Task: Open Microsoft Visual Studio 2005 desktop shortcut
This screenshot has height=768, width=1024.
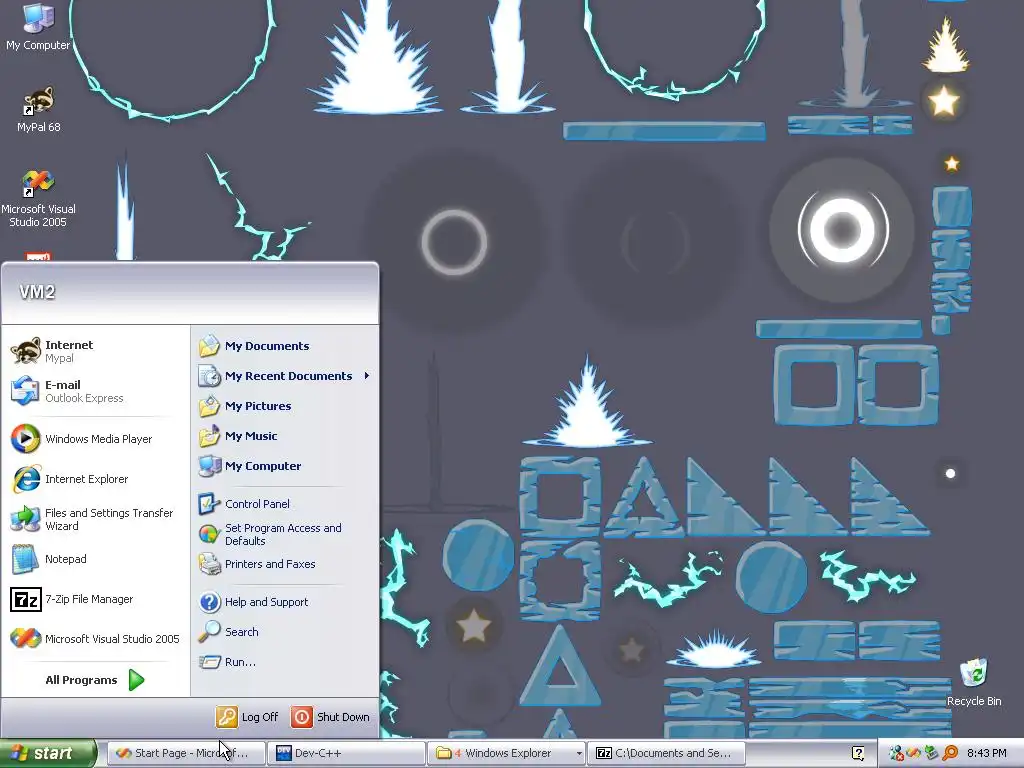Action: pyautogui.click(x=38, y=199)
